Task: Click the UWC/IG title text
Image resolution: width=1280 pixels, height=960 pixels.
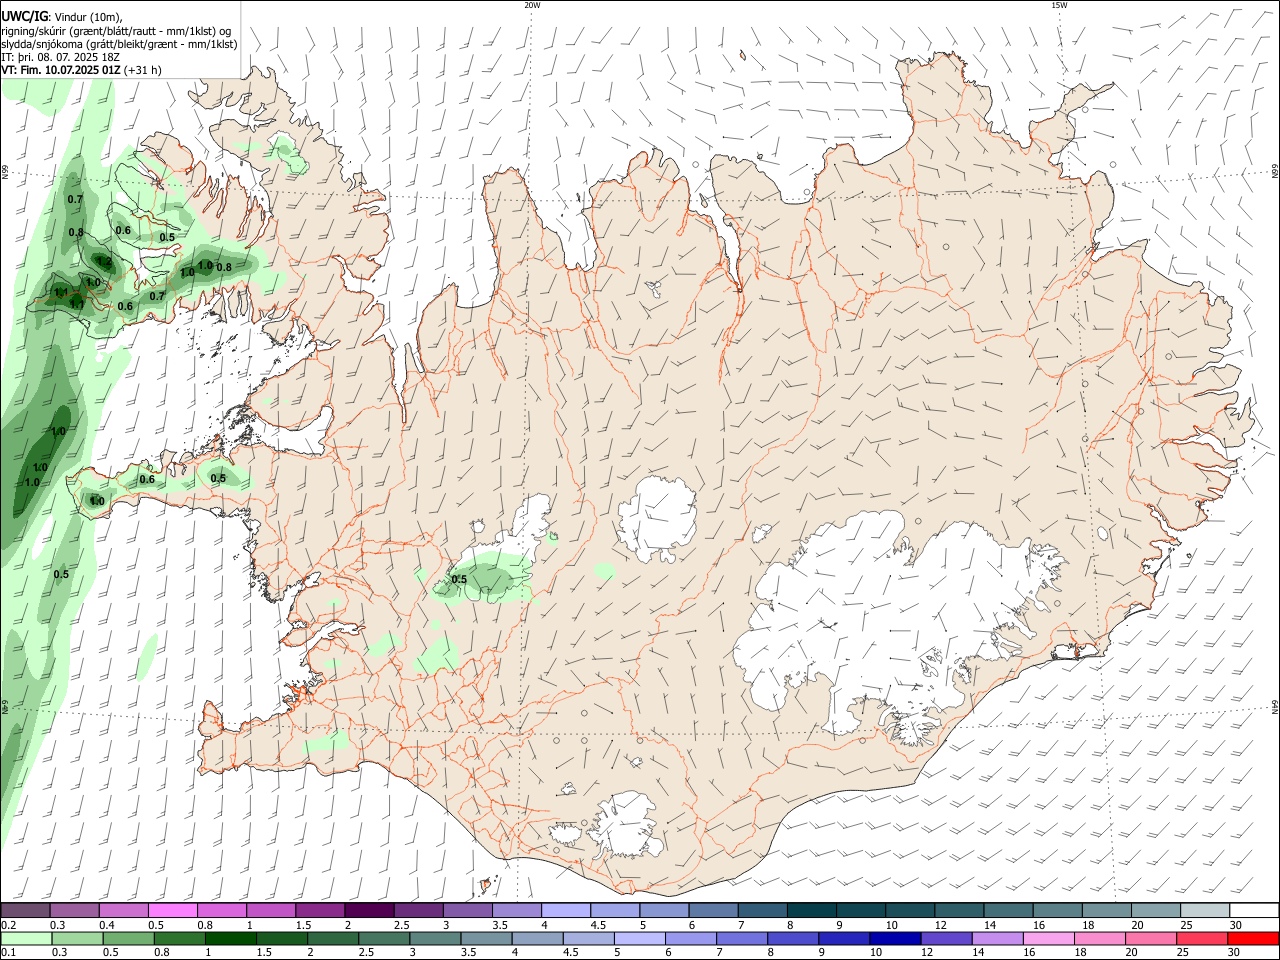Action: pos(24,16)
